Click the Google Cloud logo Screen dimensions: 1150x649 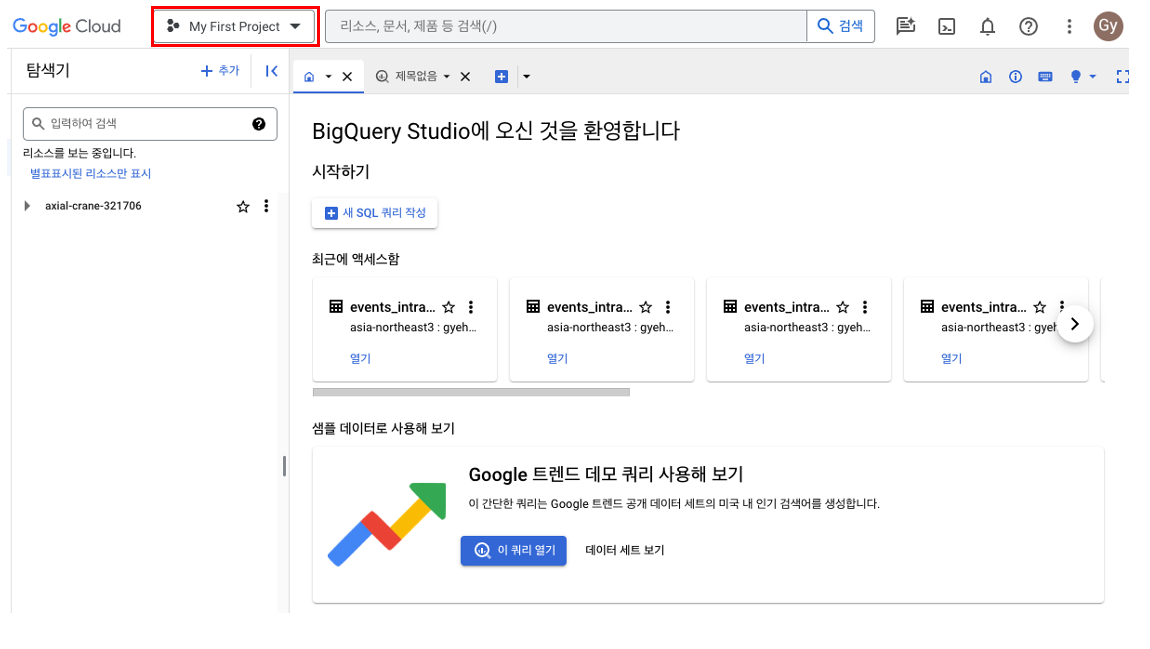tap(67, 26)
